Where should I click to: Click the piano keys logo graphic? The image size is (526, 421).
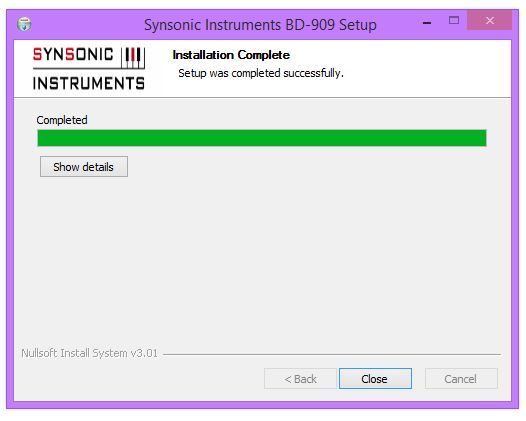click(133, 58)
